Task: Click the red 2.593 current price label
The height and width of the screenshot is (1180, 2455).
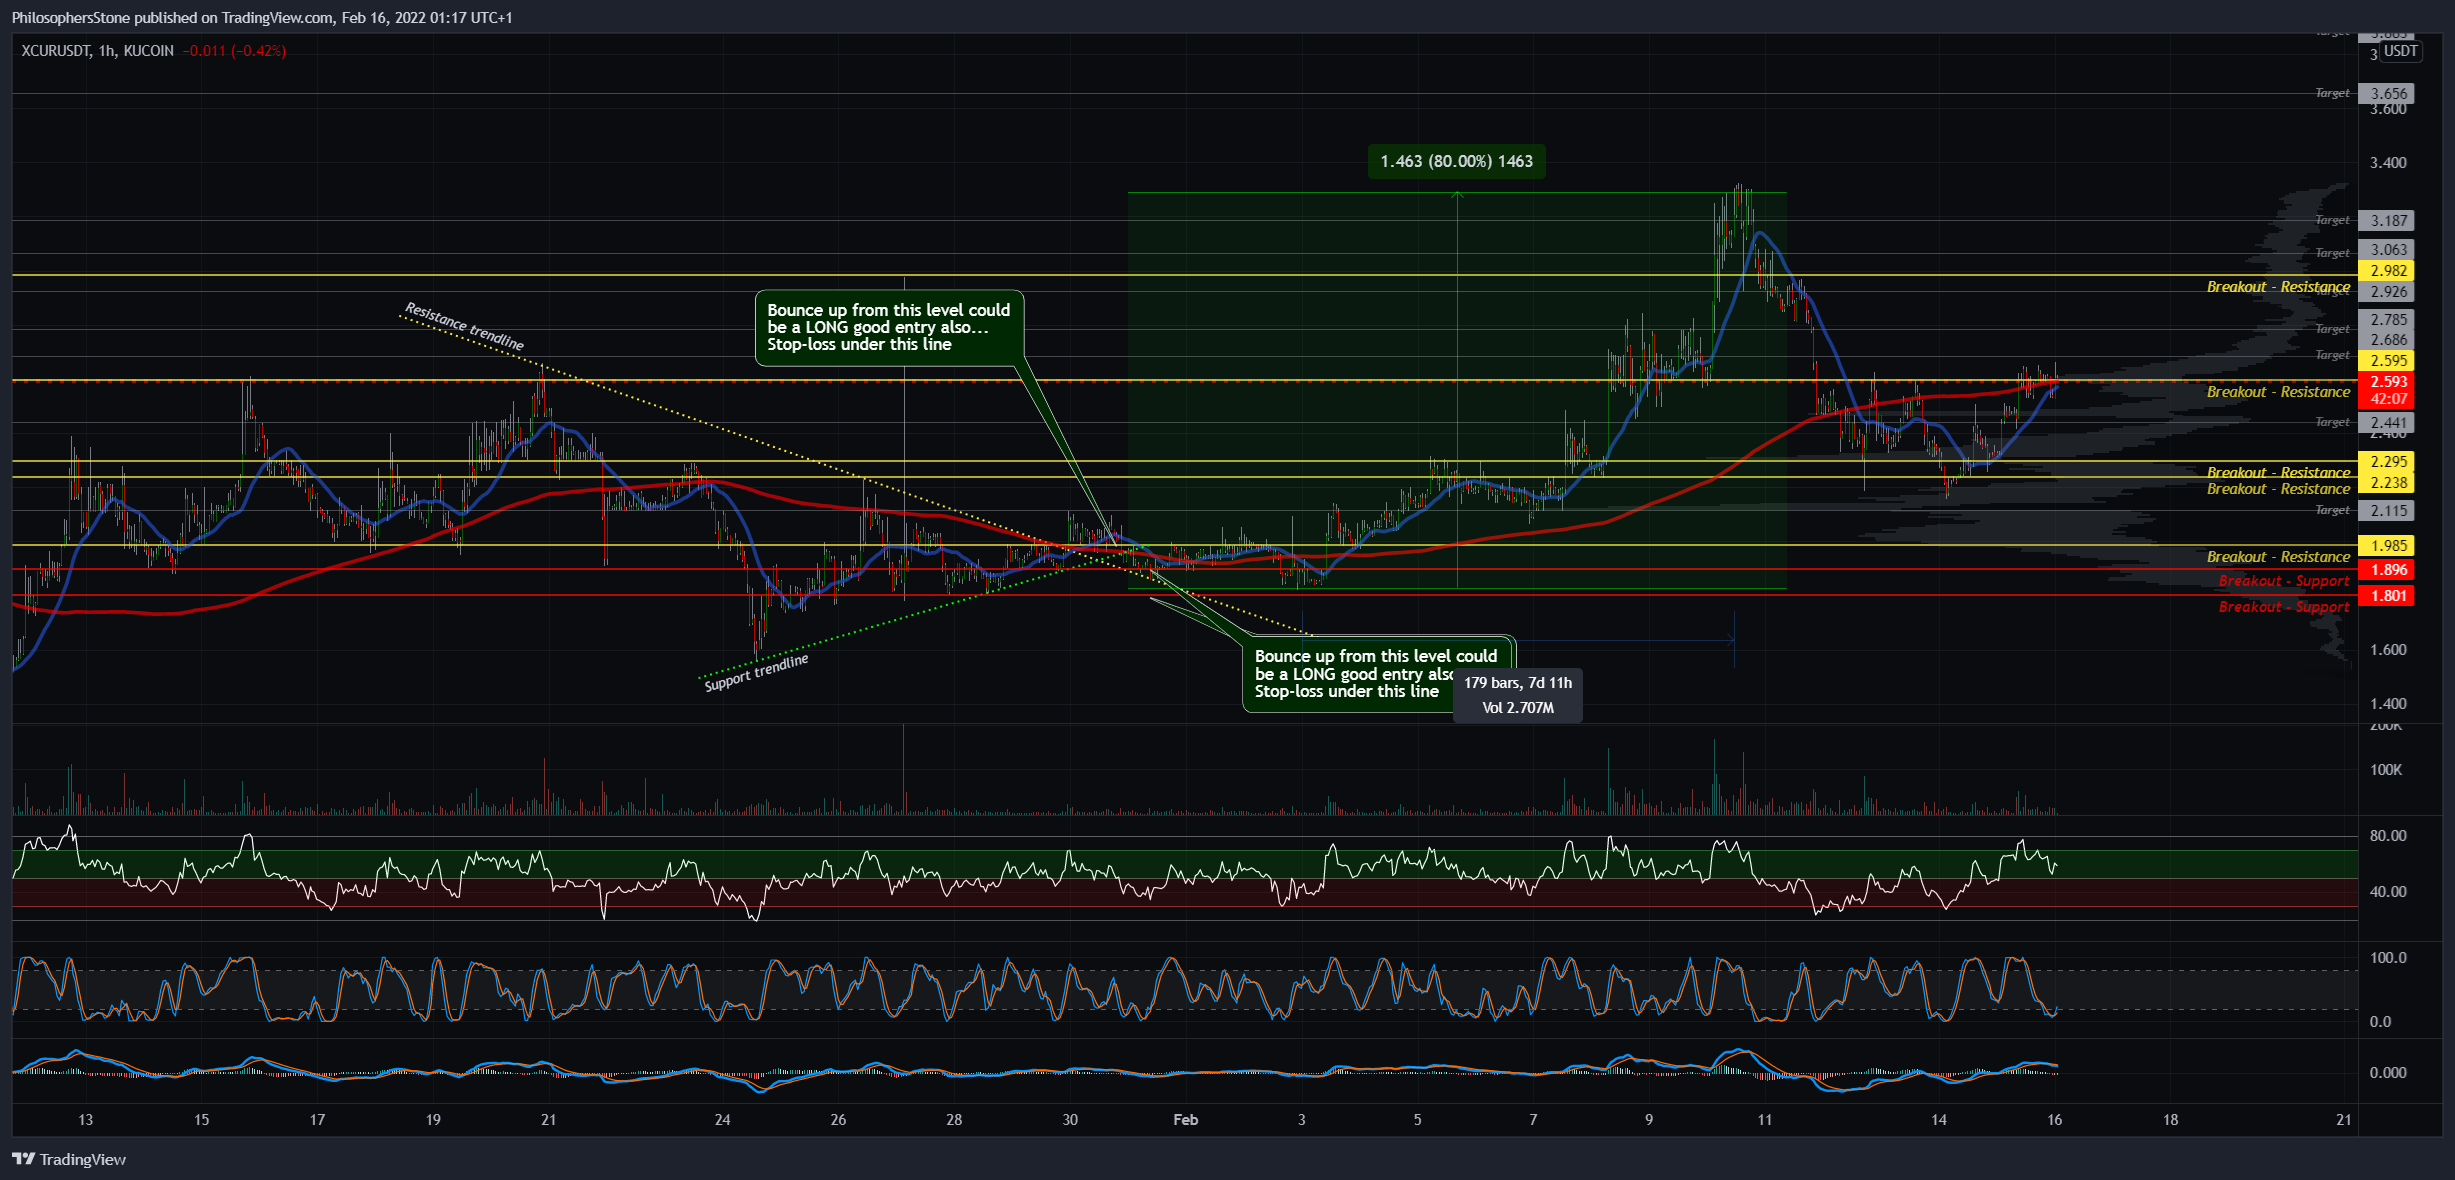Action: click(x=2386, y=381)
